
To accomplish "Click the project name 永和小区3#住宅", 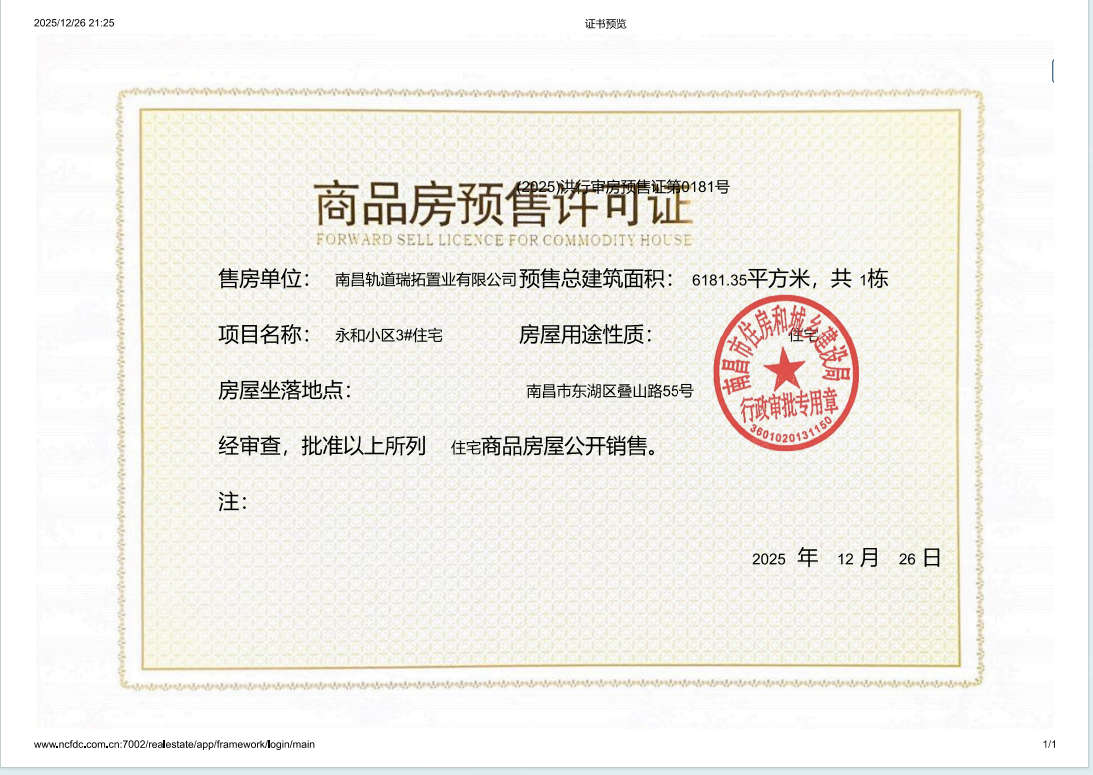I will (x=388, y=335).
